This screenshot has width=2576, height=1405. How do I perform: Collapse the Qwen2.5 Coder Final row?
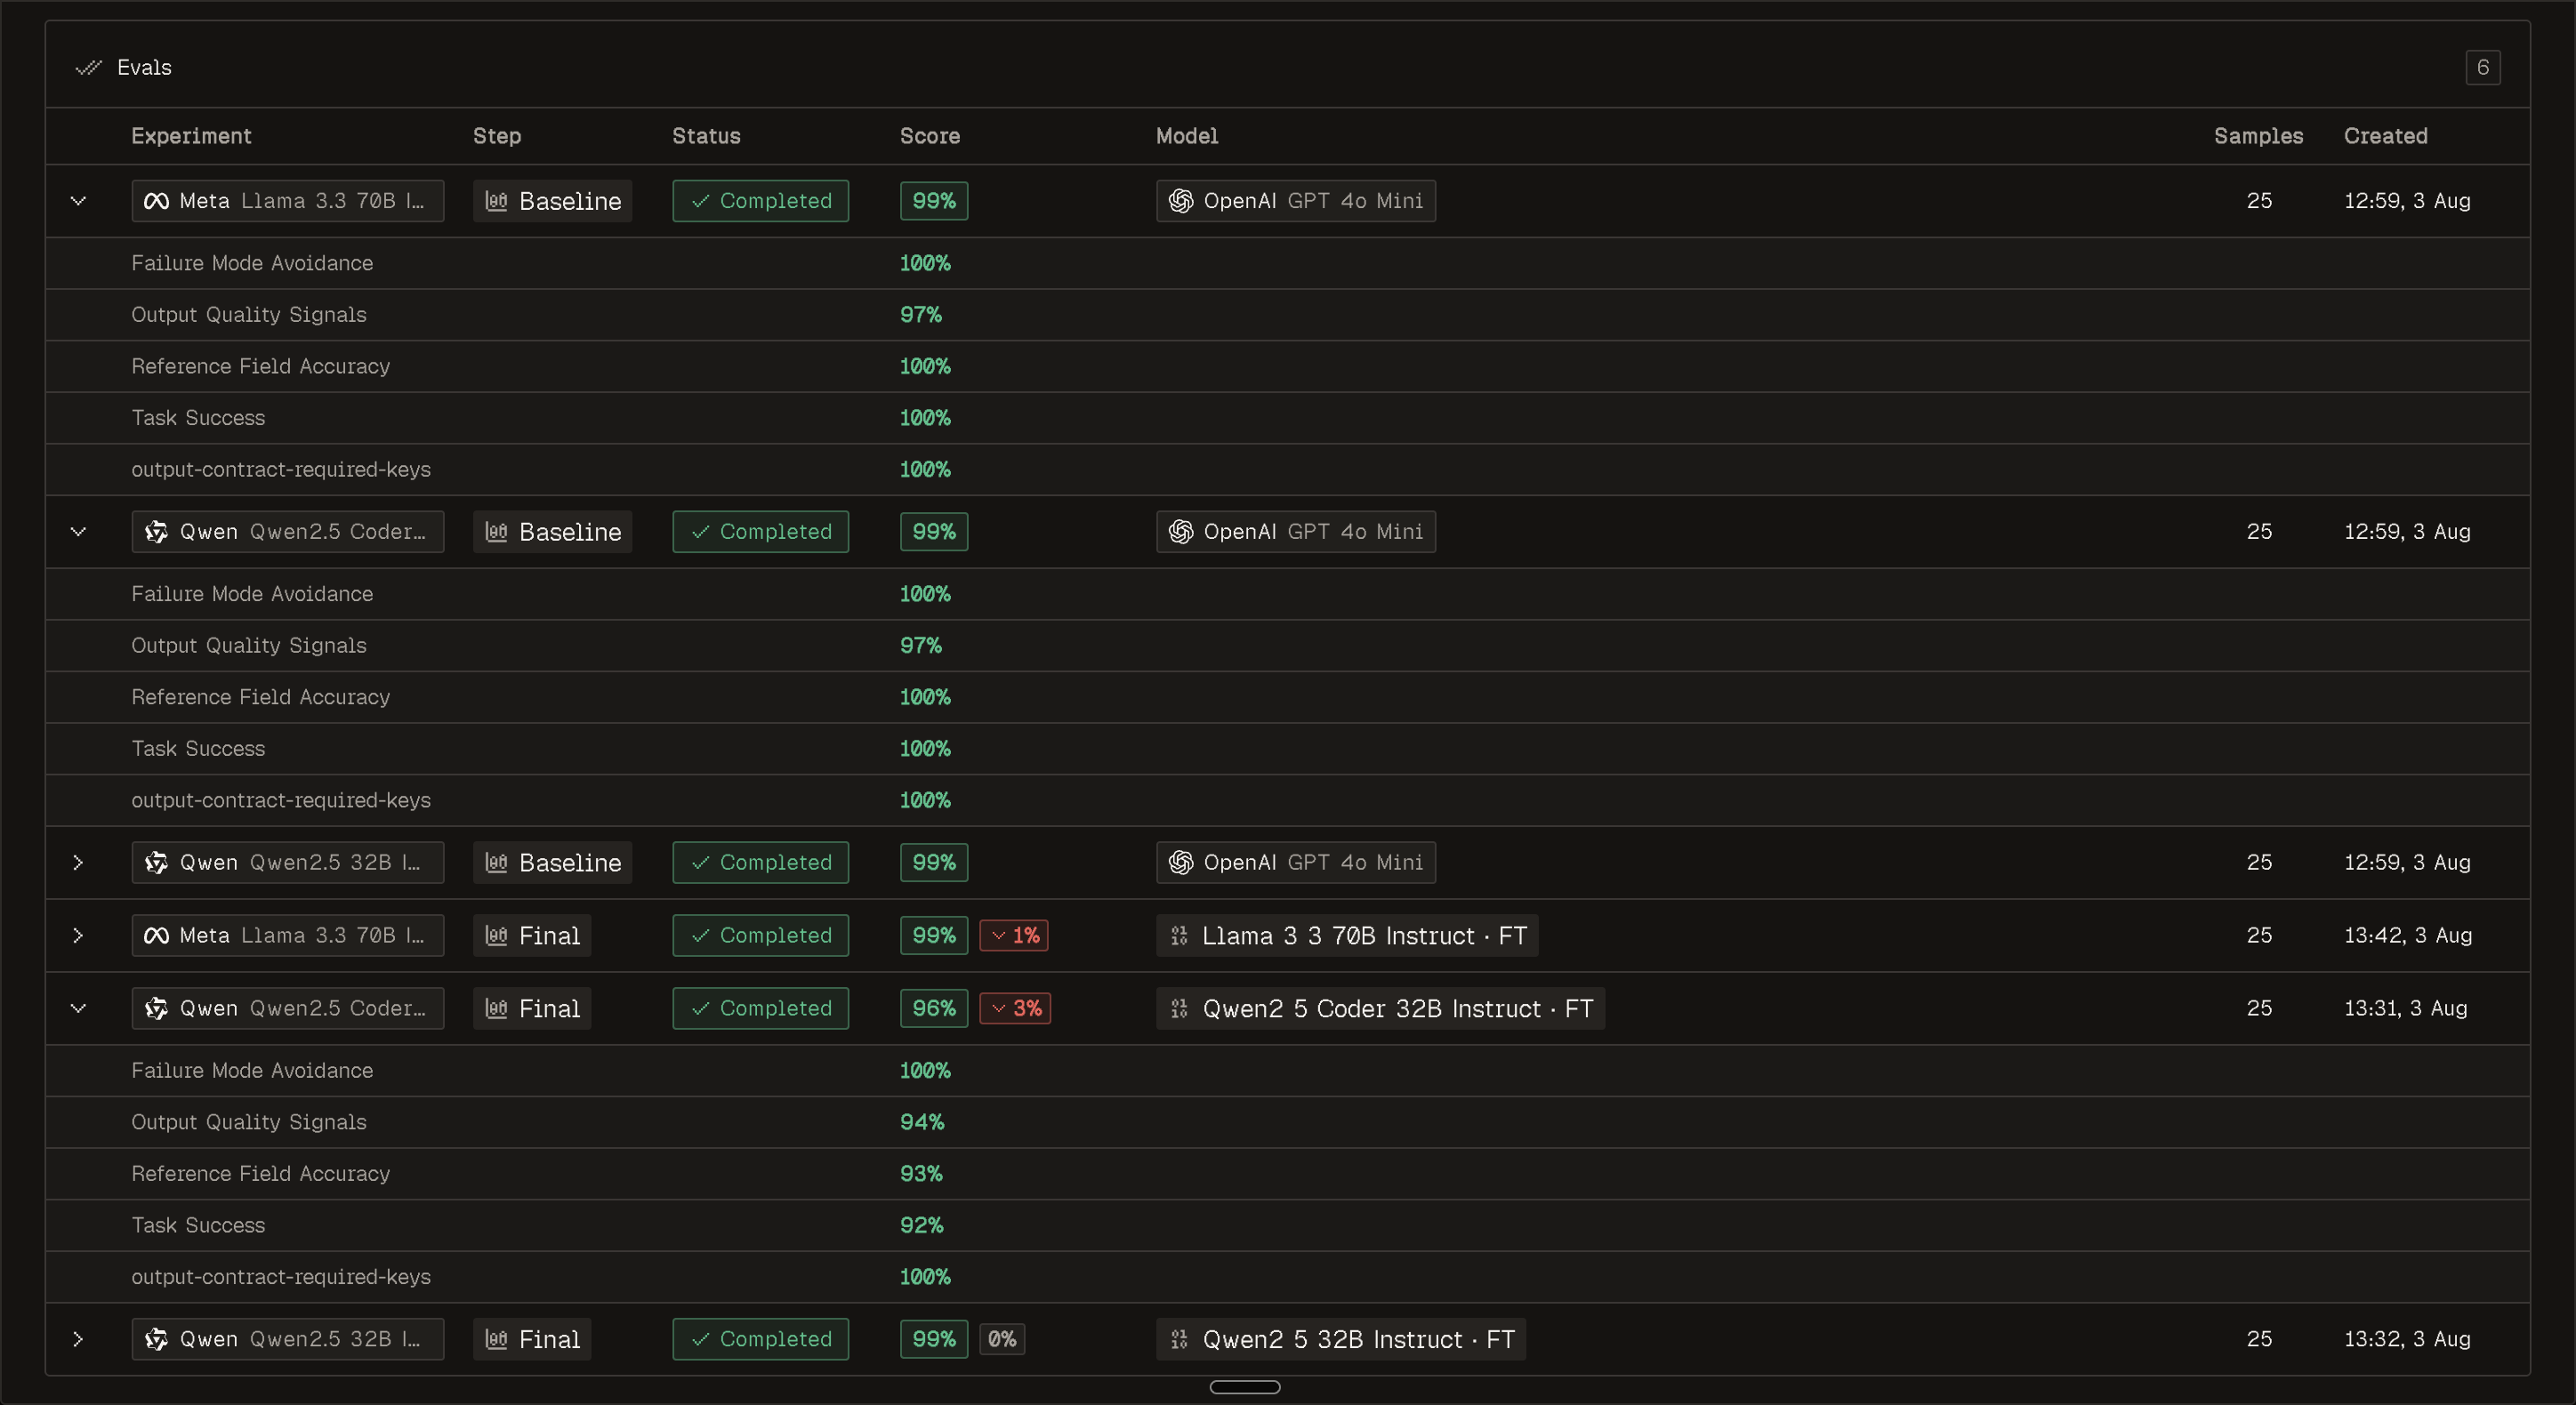click(x=78, y=1009)
